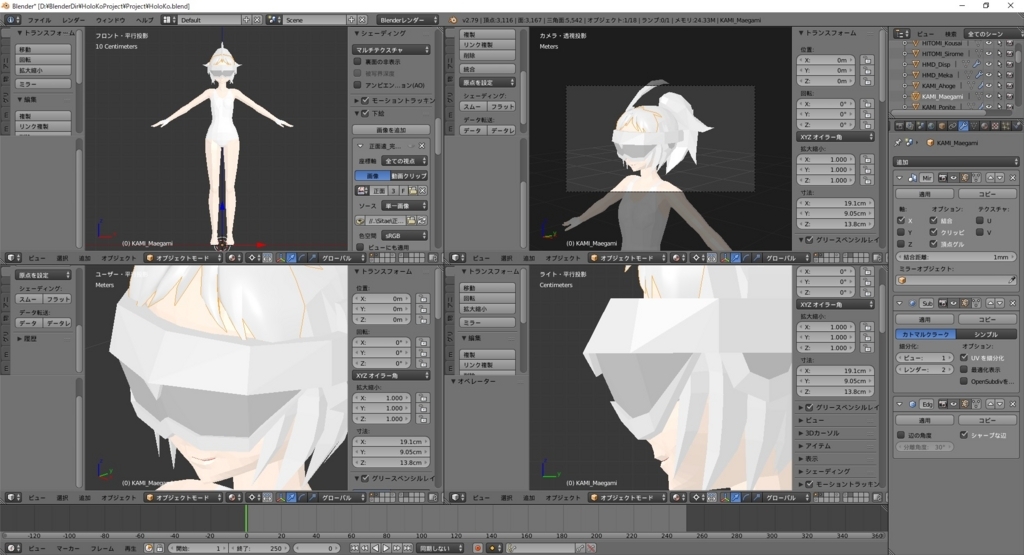Collapse the Edge Split modifier panel

pos(900,404)
